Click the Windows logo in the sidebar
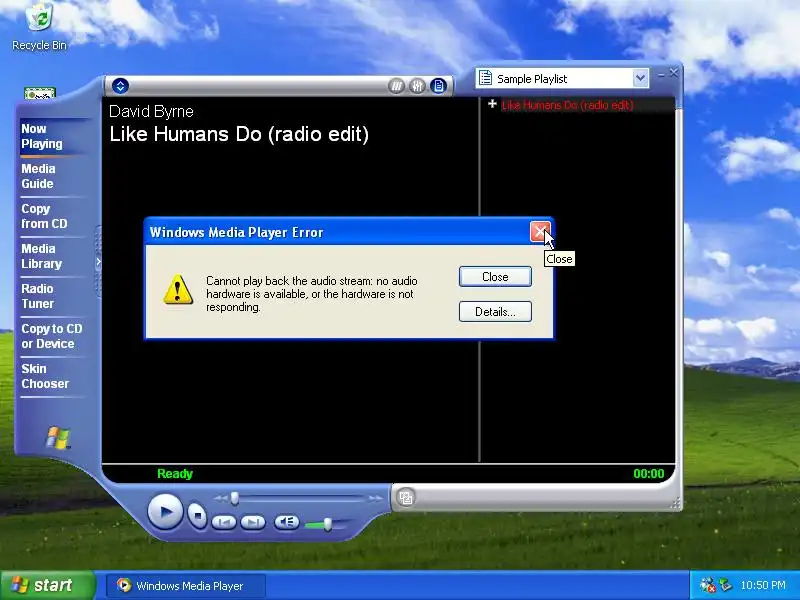The width and height of the screenshot is (800, 600). coord(58,438)
